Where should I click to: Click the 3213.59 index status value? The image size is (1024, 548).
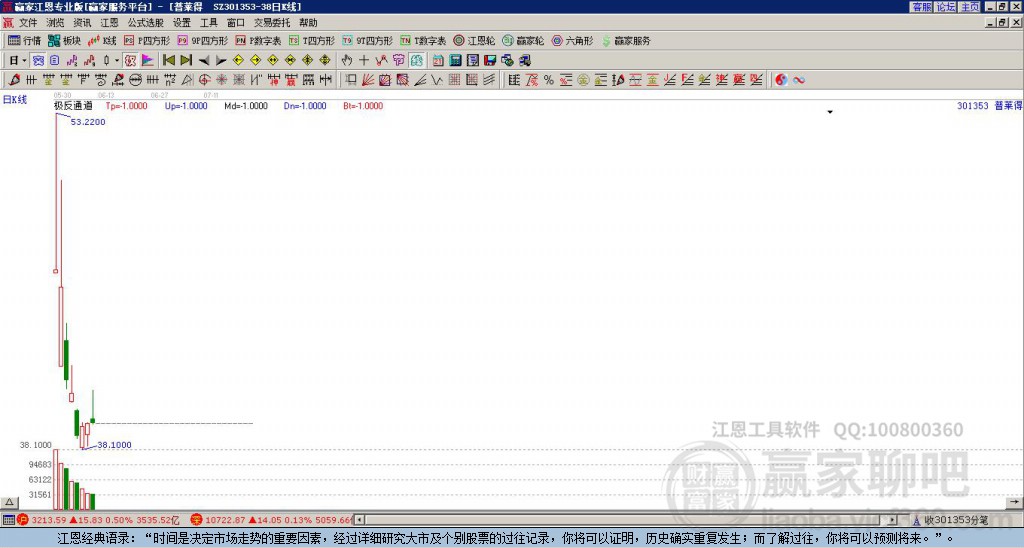[49, 520]
